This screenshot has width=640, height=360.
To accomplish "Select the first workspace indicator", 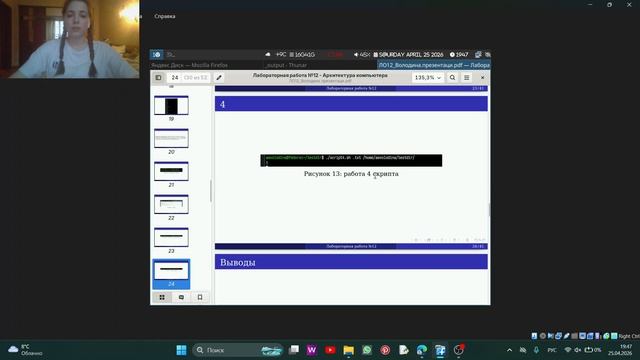I will [x=157, y=54].
